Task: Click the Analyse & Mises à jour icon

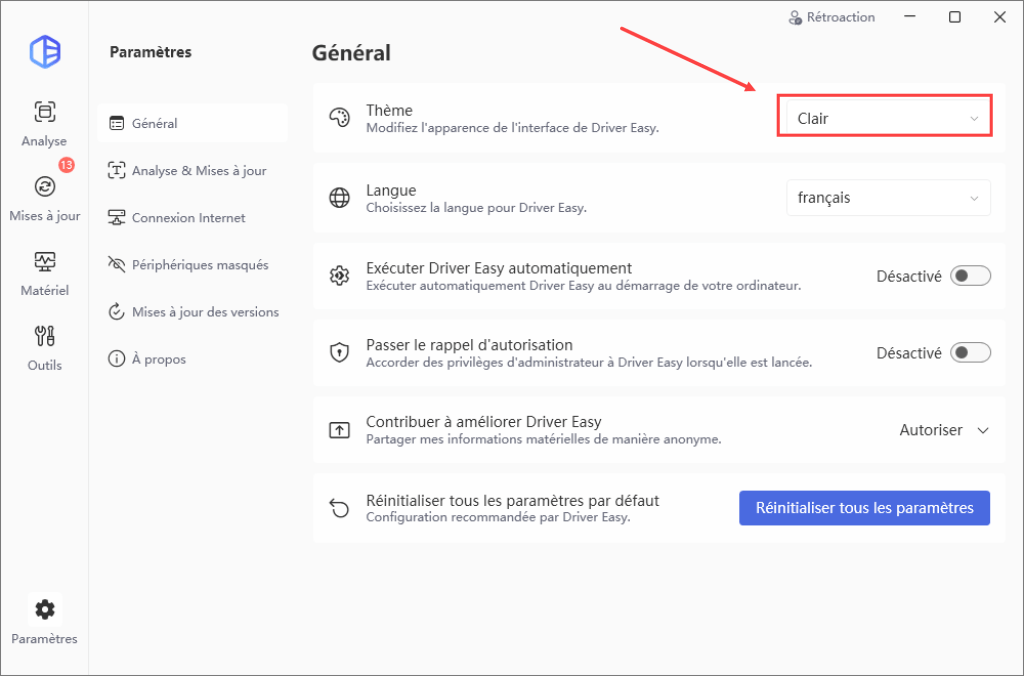Action: [x=116, y=170]
